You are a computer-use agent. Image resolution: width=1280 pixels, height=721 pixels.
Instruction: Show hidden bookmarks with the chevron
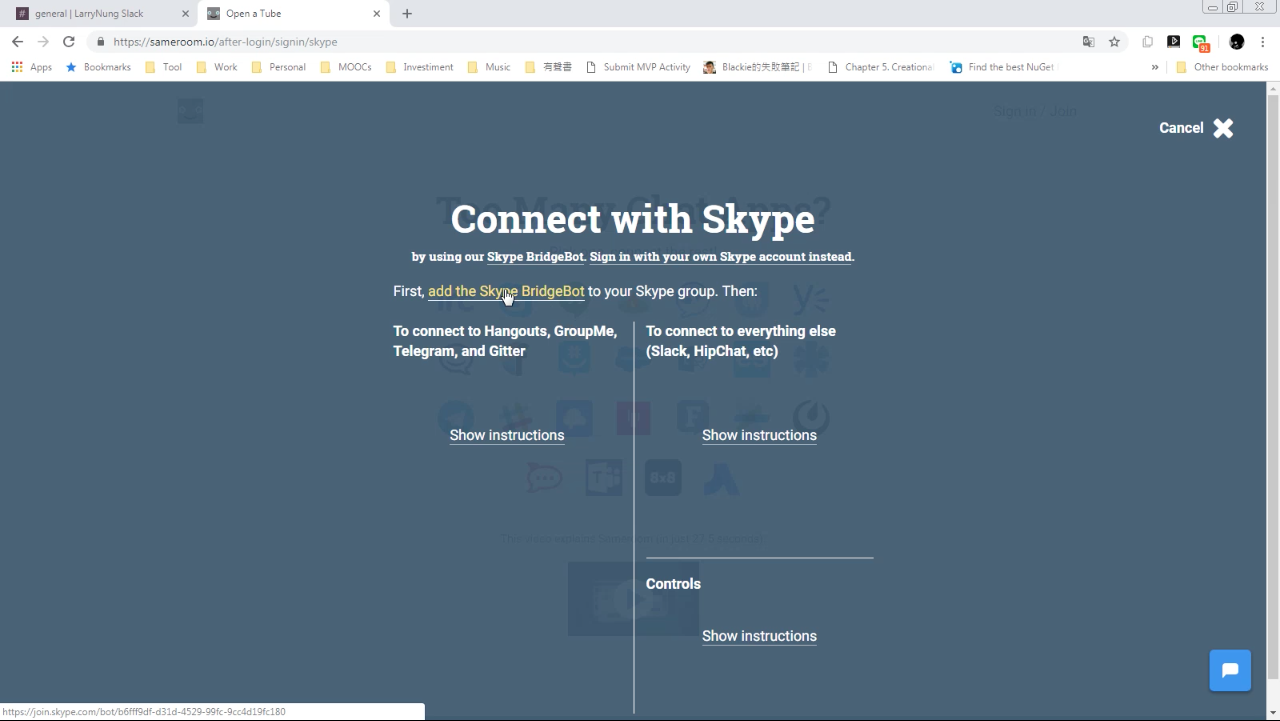[x=1155, y=67]
